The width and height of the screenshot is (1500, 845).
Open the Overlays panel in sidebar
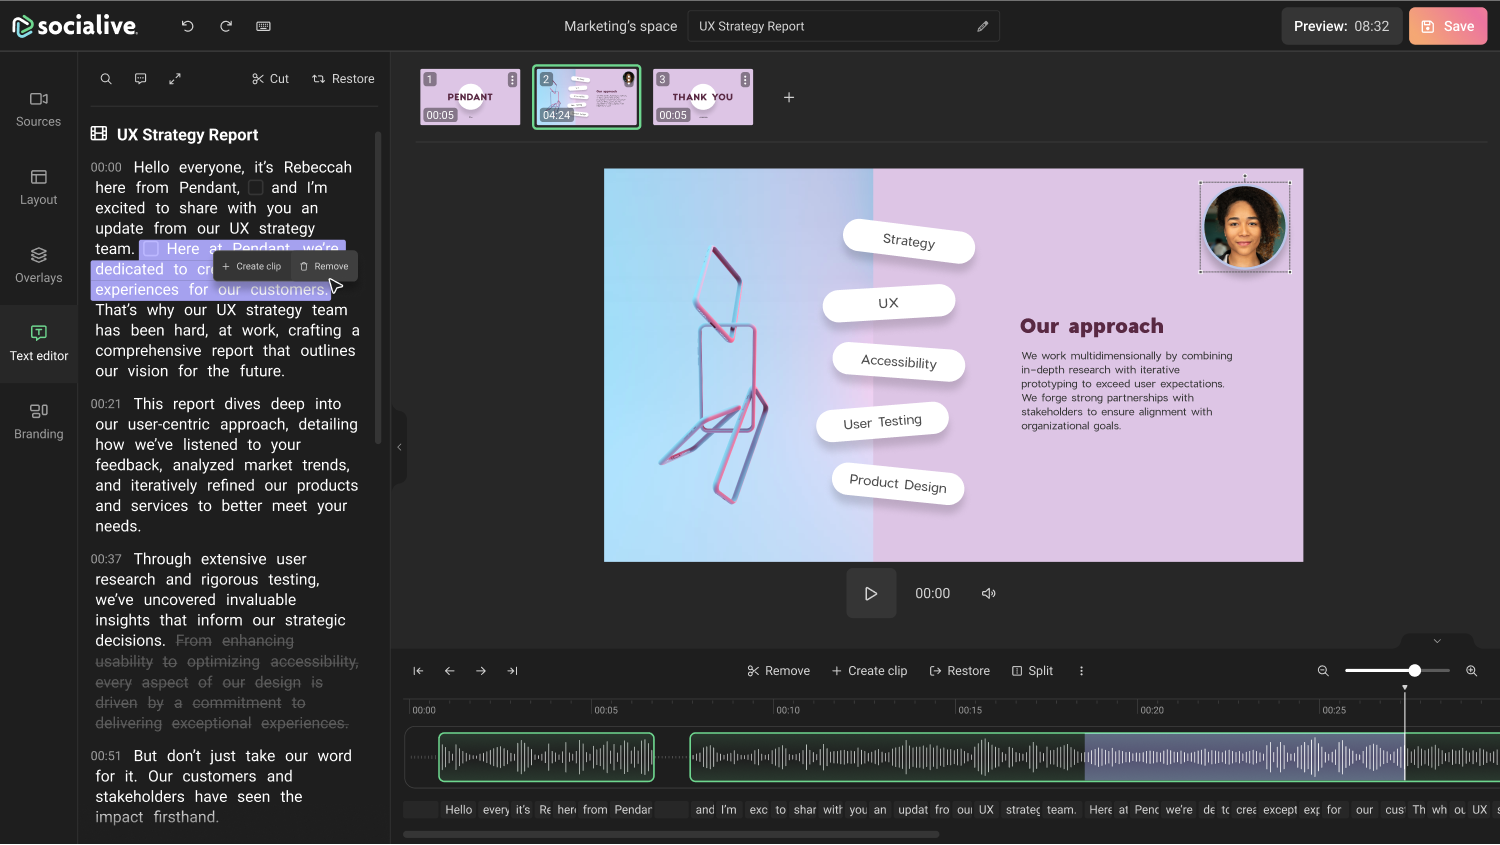click(39, 265)
